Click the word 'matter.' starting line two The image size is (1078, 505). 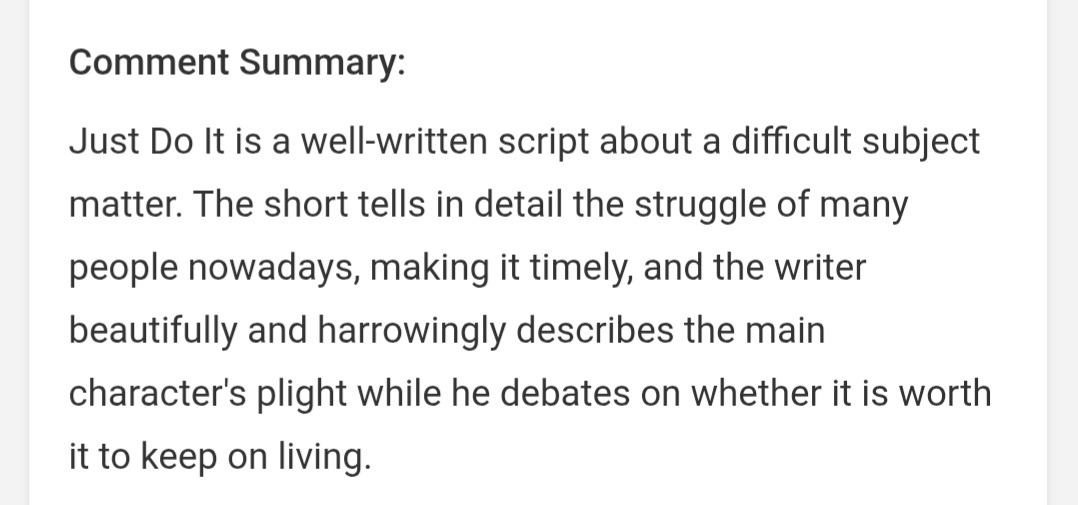(126, 205)
